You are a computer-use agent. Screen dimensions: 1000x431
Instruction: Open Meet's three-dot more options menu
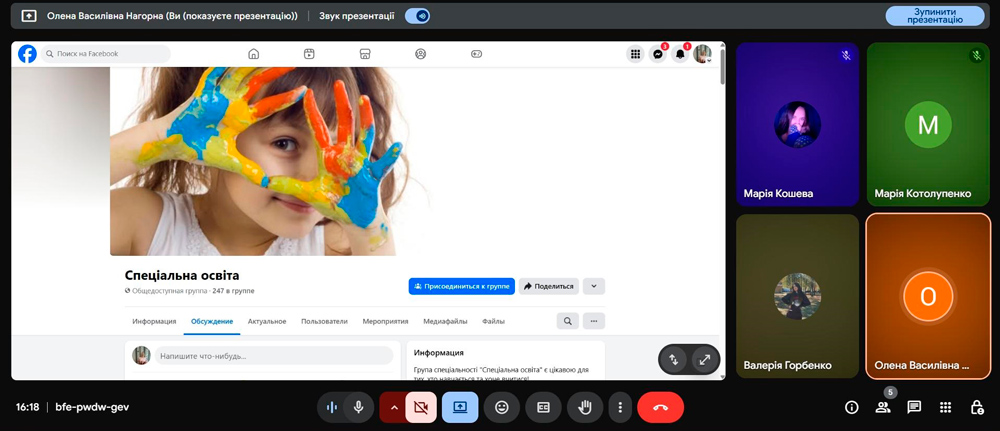tap(621, 407)
